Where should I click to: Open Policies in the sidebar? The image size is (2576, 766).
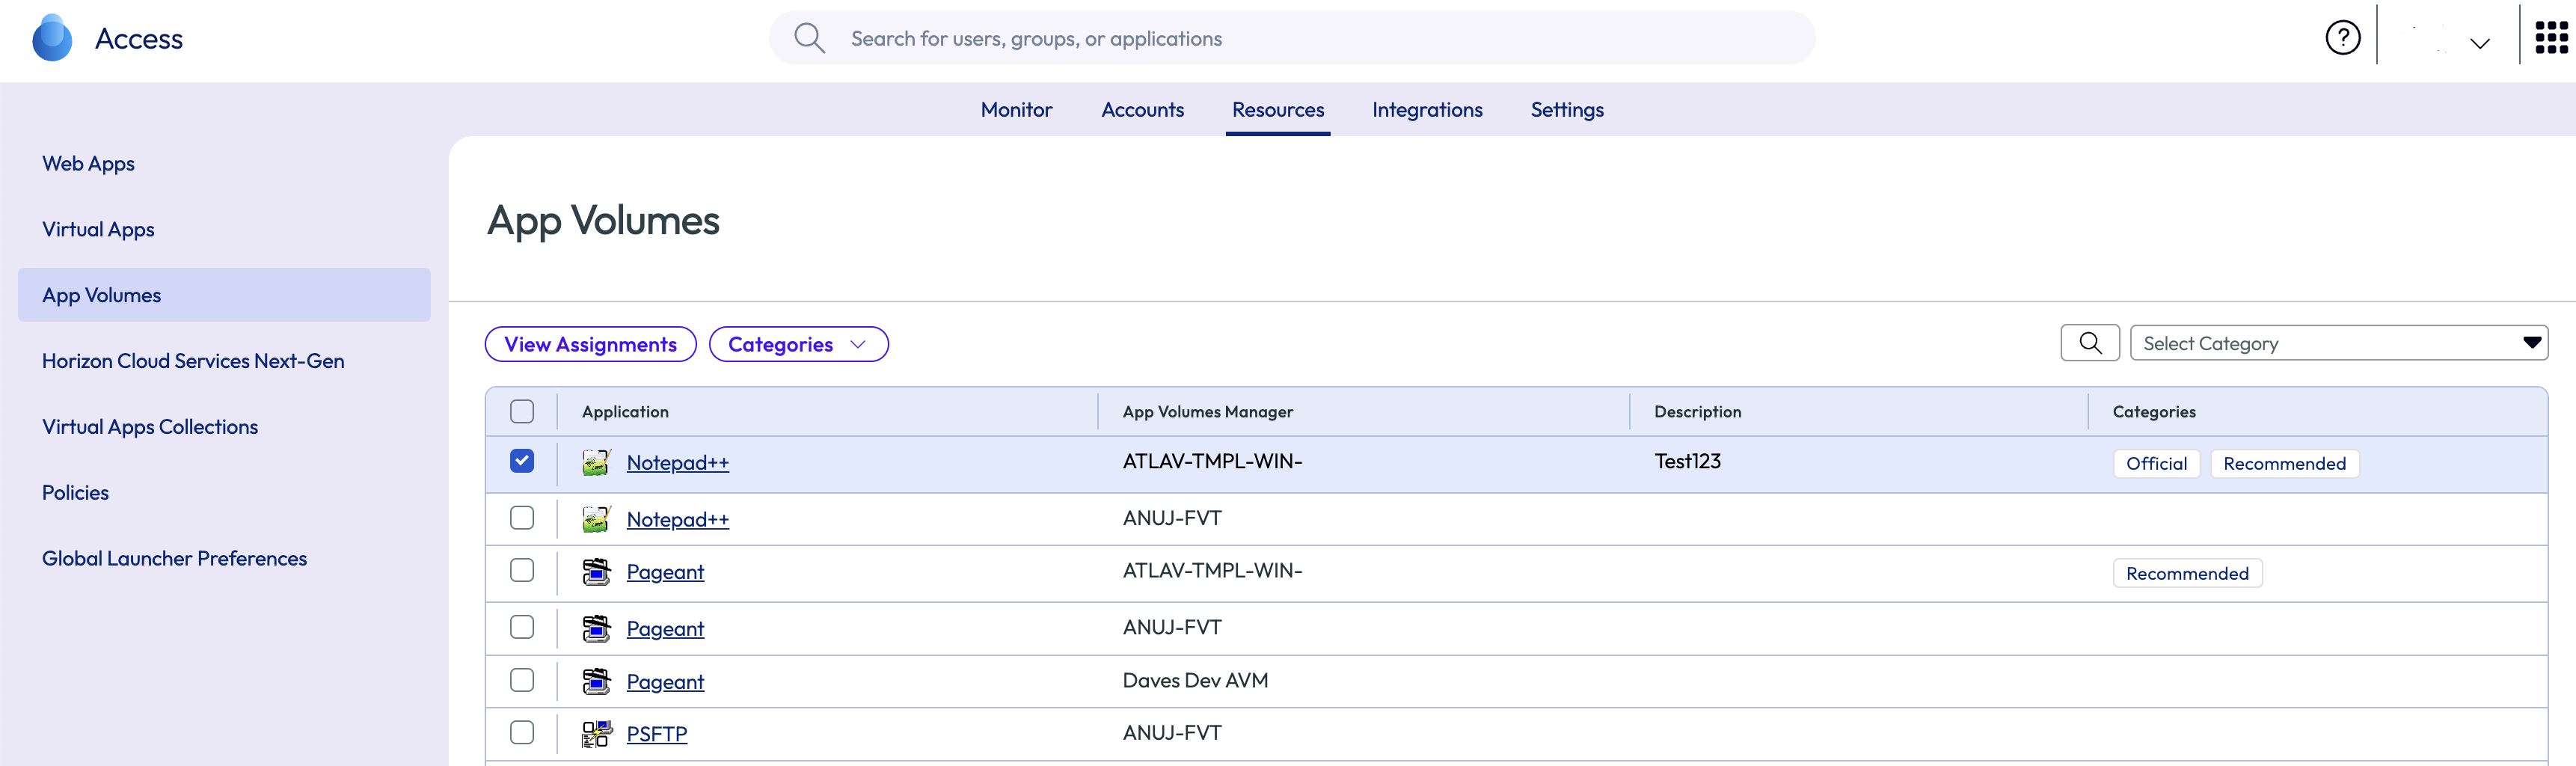tap(75, 493)
